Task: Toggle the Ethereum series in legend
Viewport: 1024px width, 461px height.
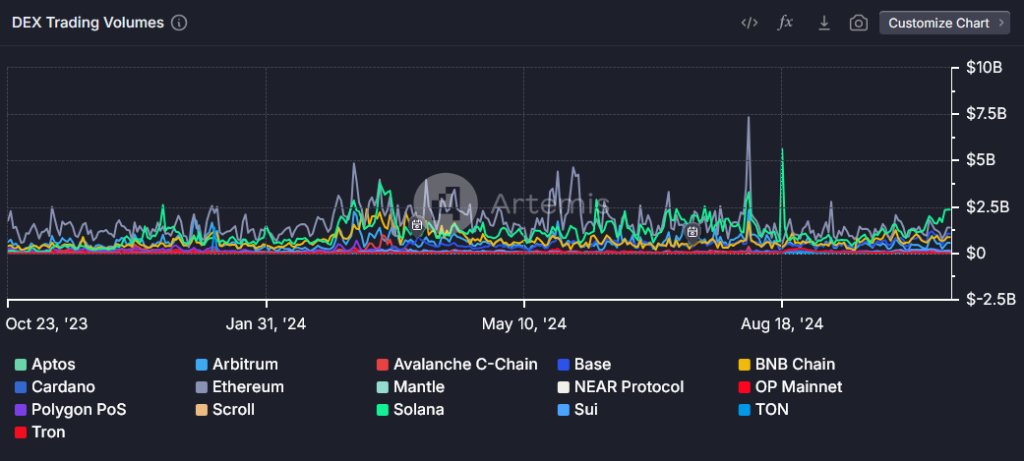Action: (240, 387)
